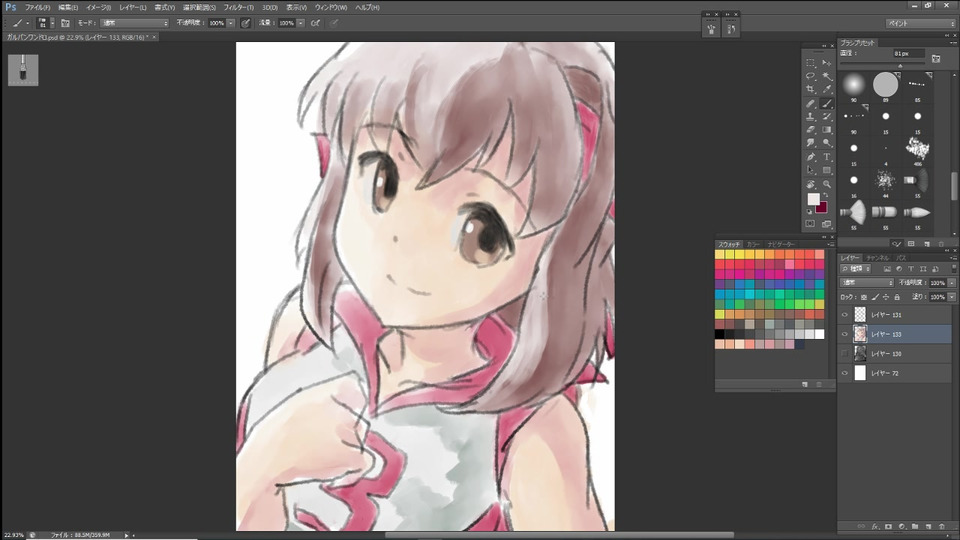Change the screen mode
Screen dimensions: 960x540
[x=827, y=224]
